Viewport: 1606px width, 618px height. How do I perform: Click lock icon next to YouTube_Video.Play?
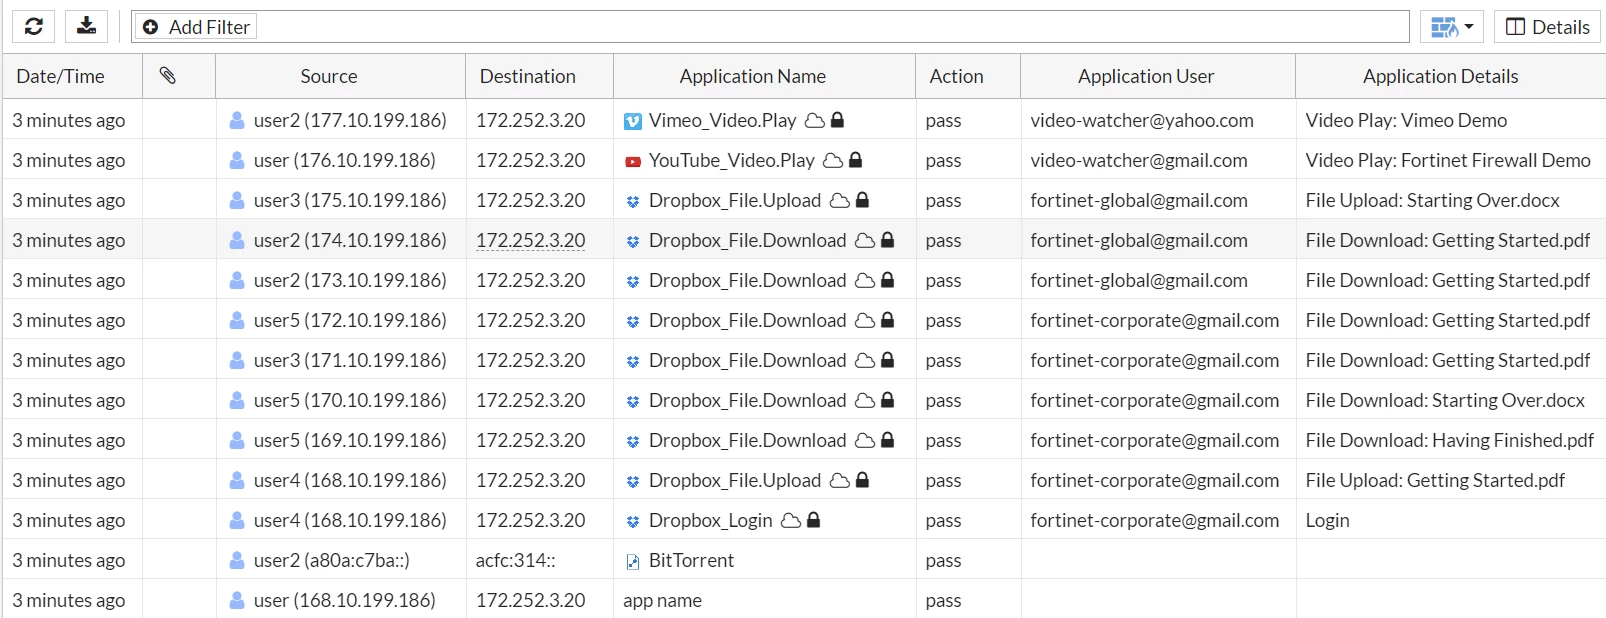coord(856,160)
